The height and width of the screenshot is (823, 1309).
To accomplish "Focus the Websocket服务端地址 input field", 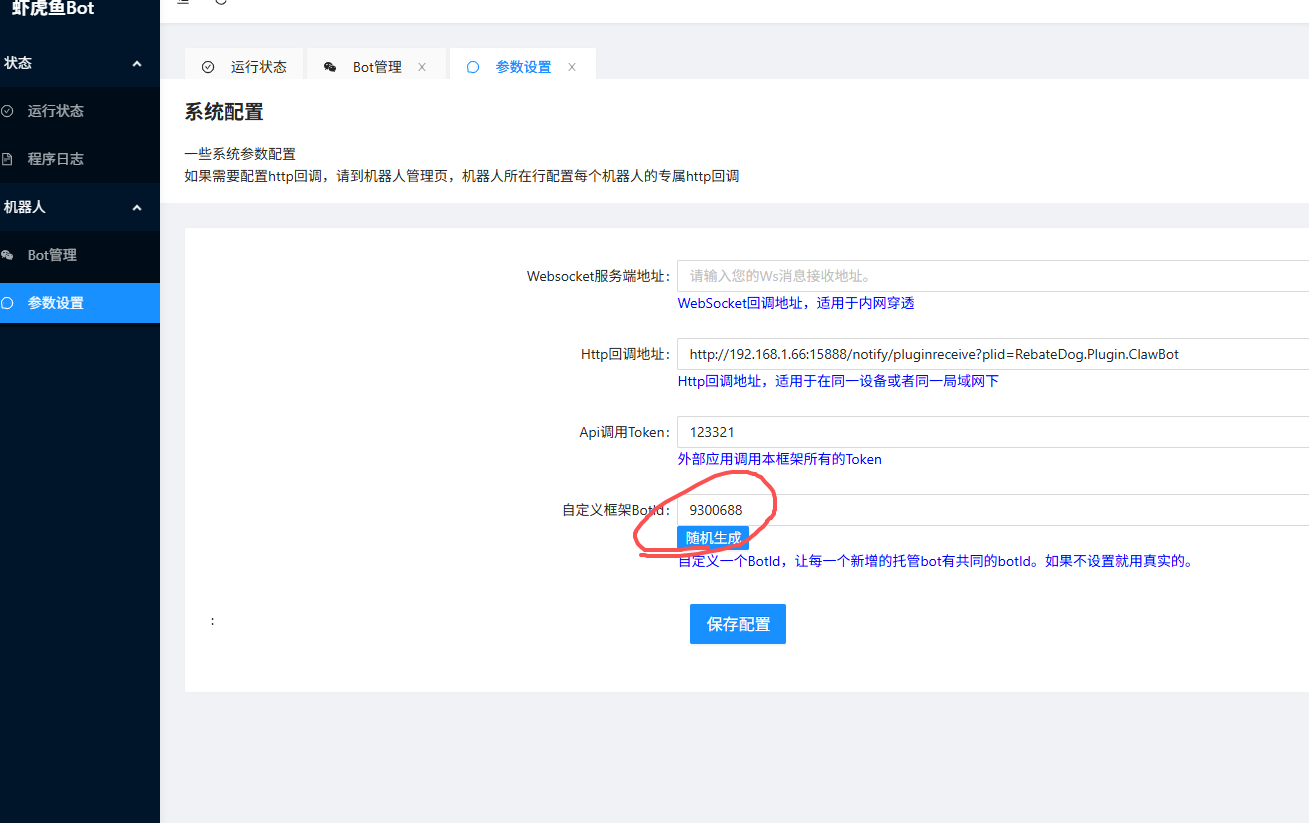I will [990, 276].
